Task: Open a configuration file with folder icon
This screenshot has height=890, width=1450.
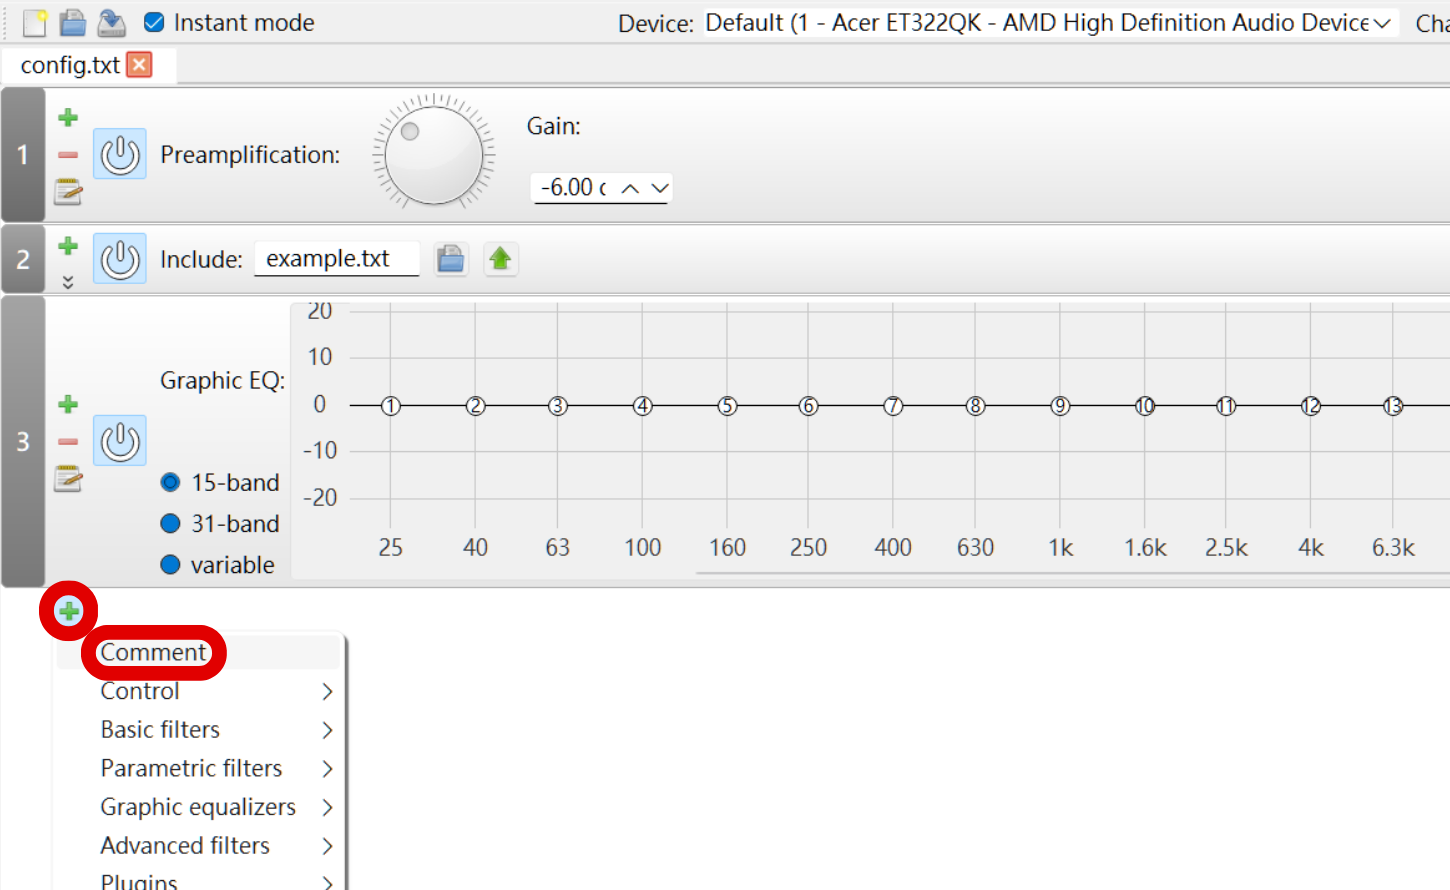Action: click(x=72, y=22)
